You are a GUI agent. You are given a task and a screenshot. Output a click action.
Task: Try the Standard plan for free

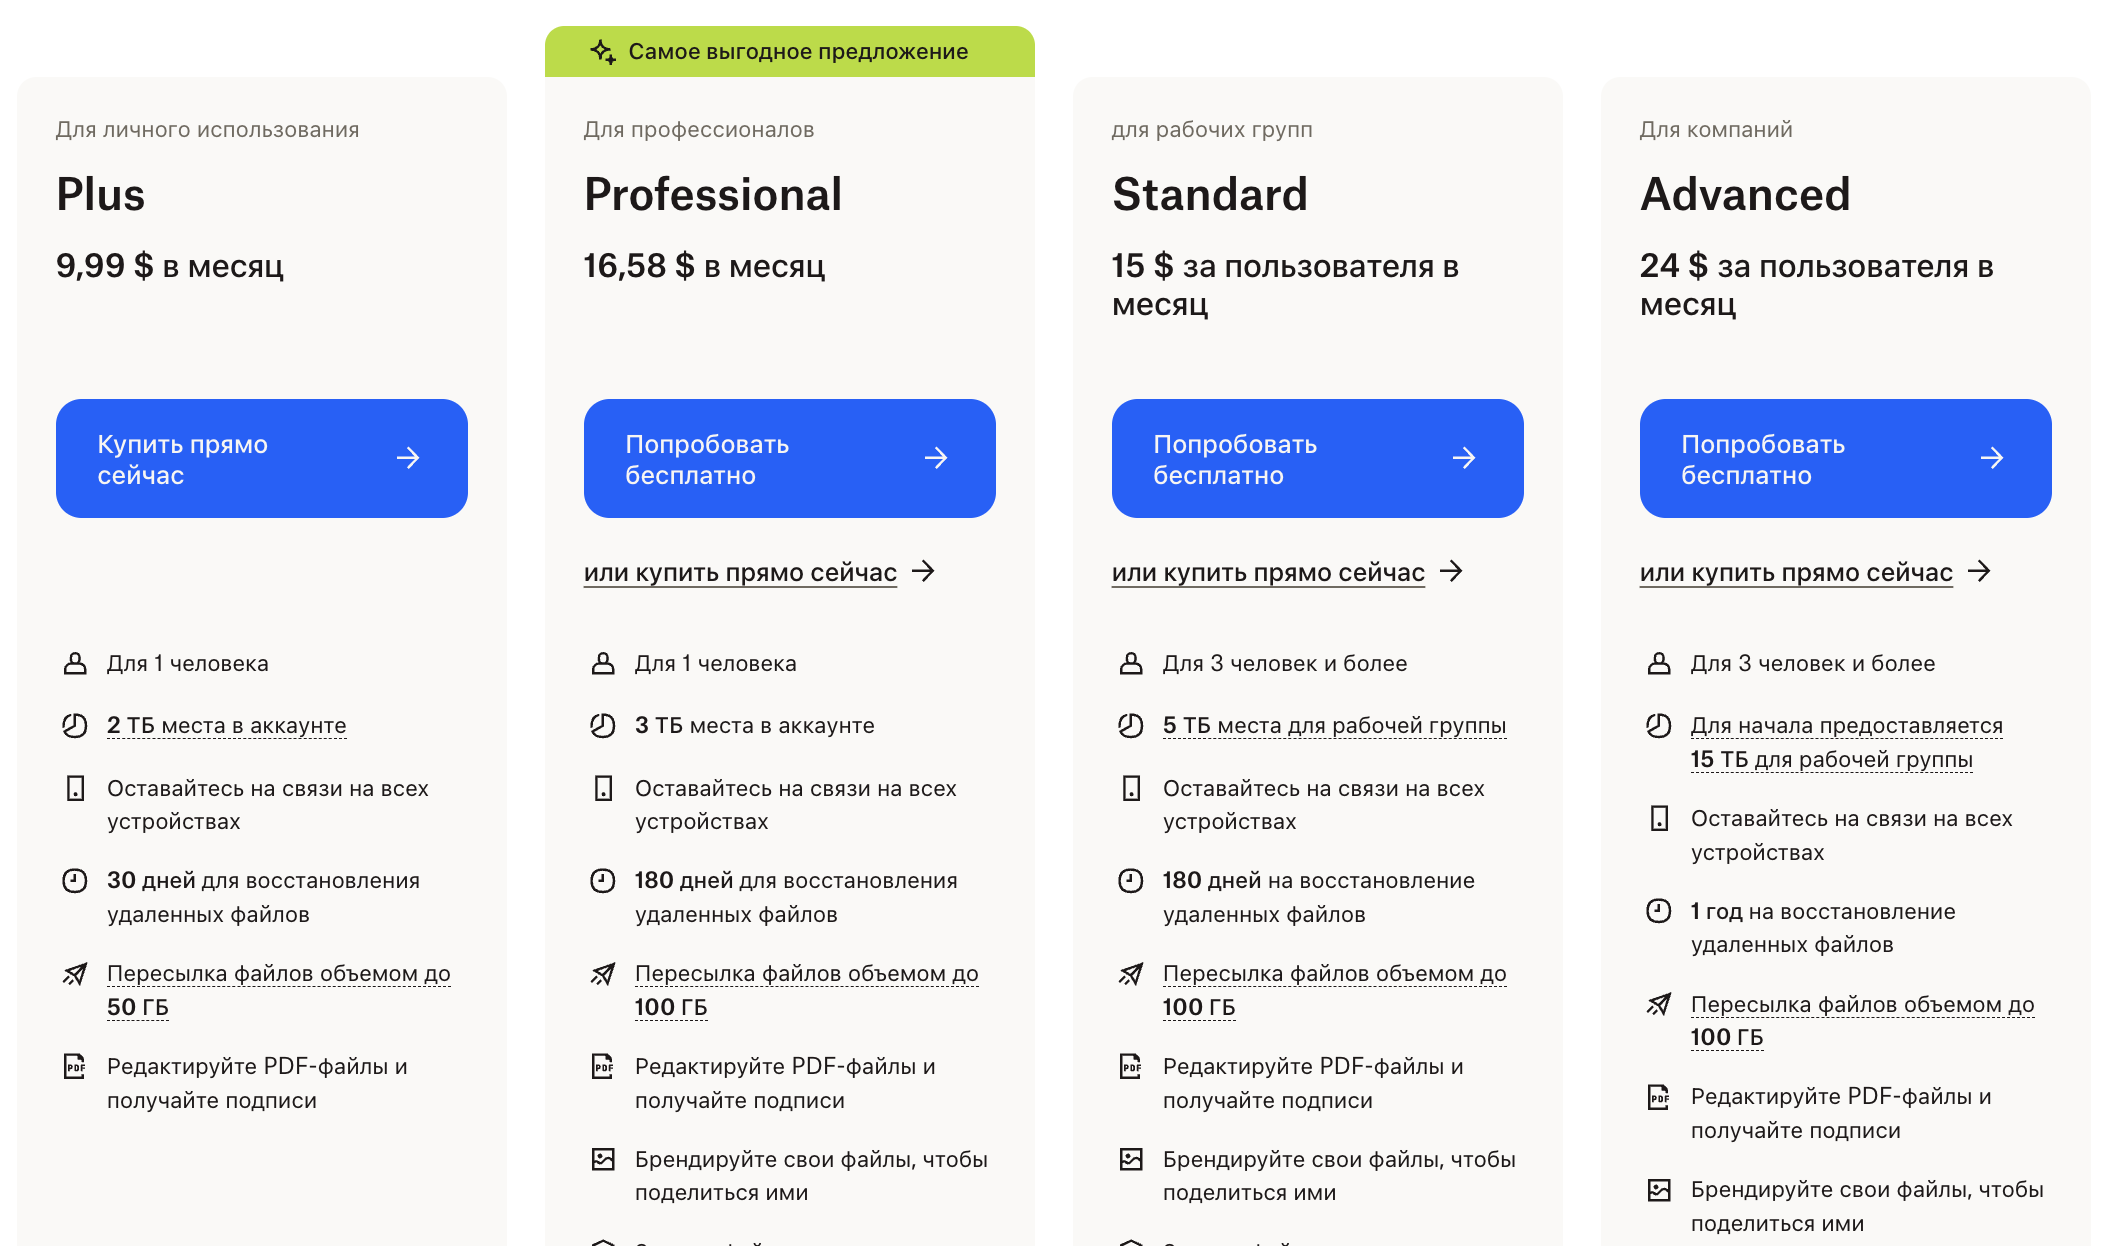[x=1317, y=458]
